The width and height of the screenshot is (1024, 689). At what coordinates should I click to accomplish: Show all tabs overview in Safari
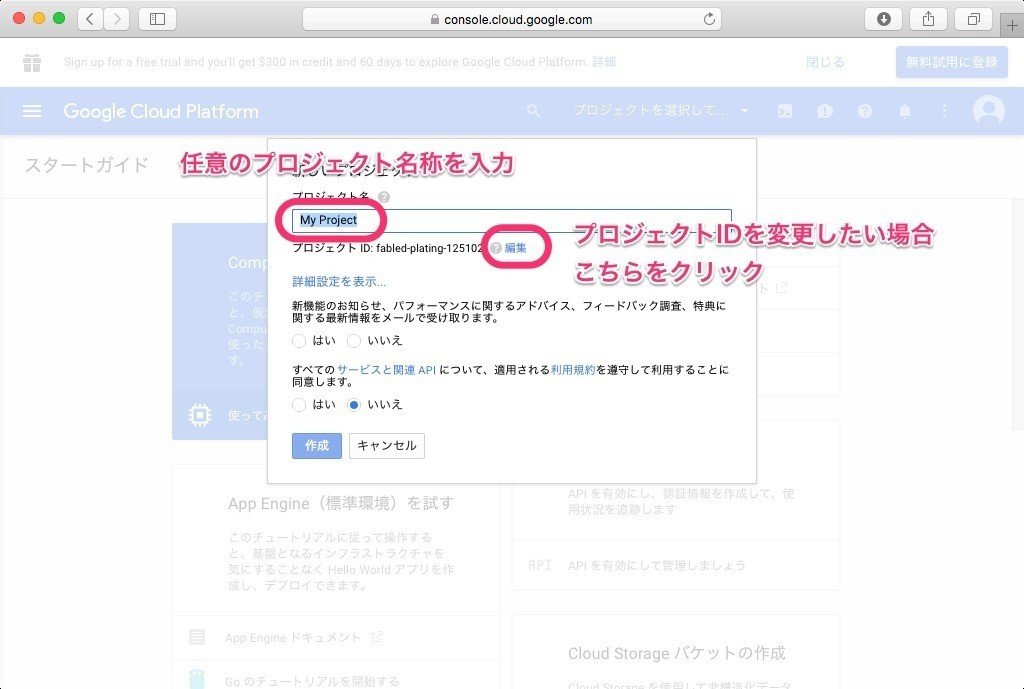point(973,19)
